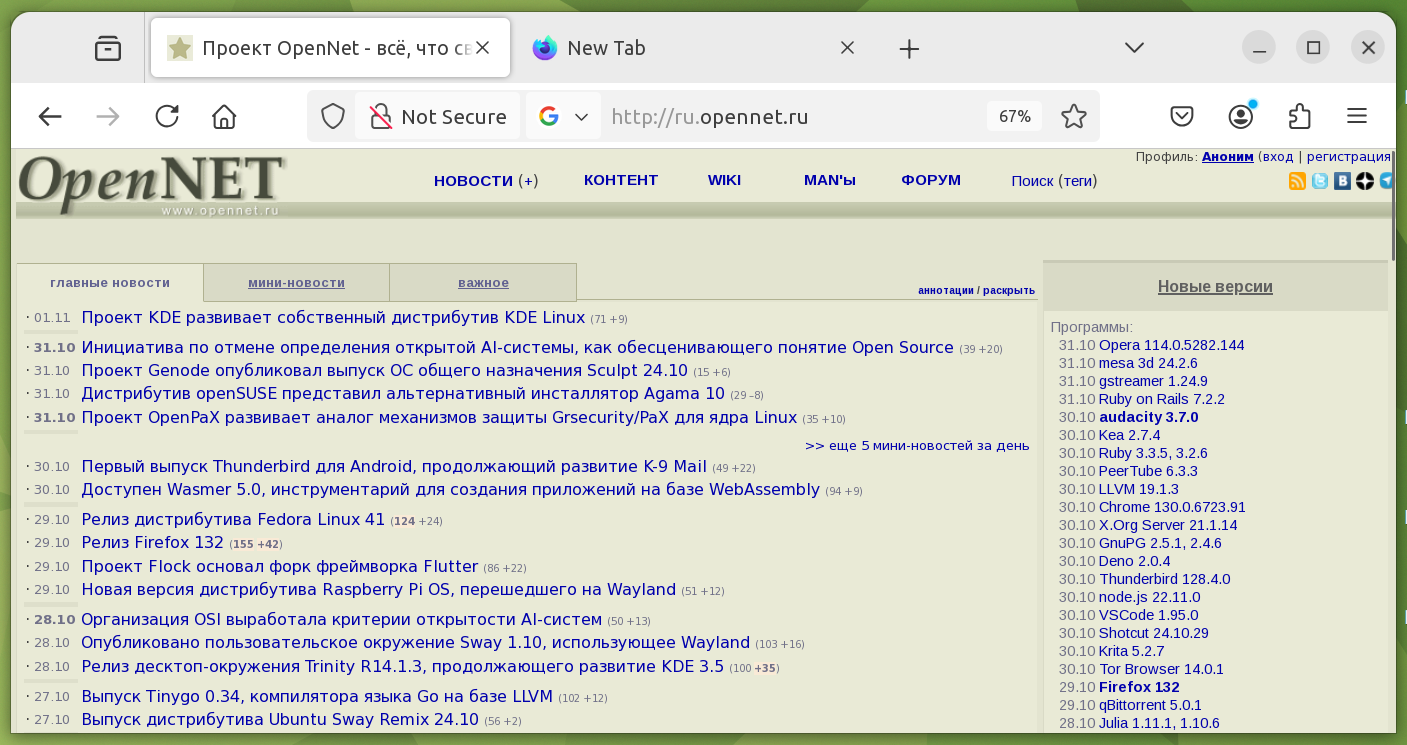Show the Not Secure connection info

tap(438, 117)
